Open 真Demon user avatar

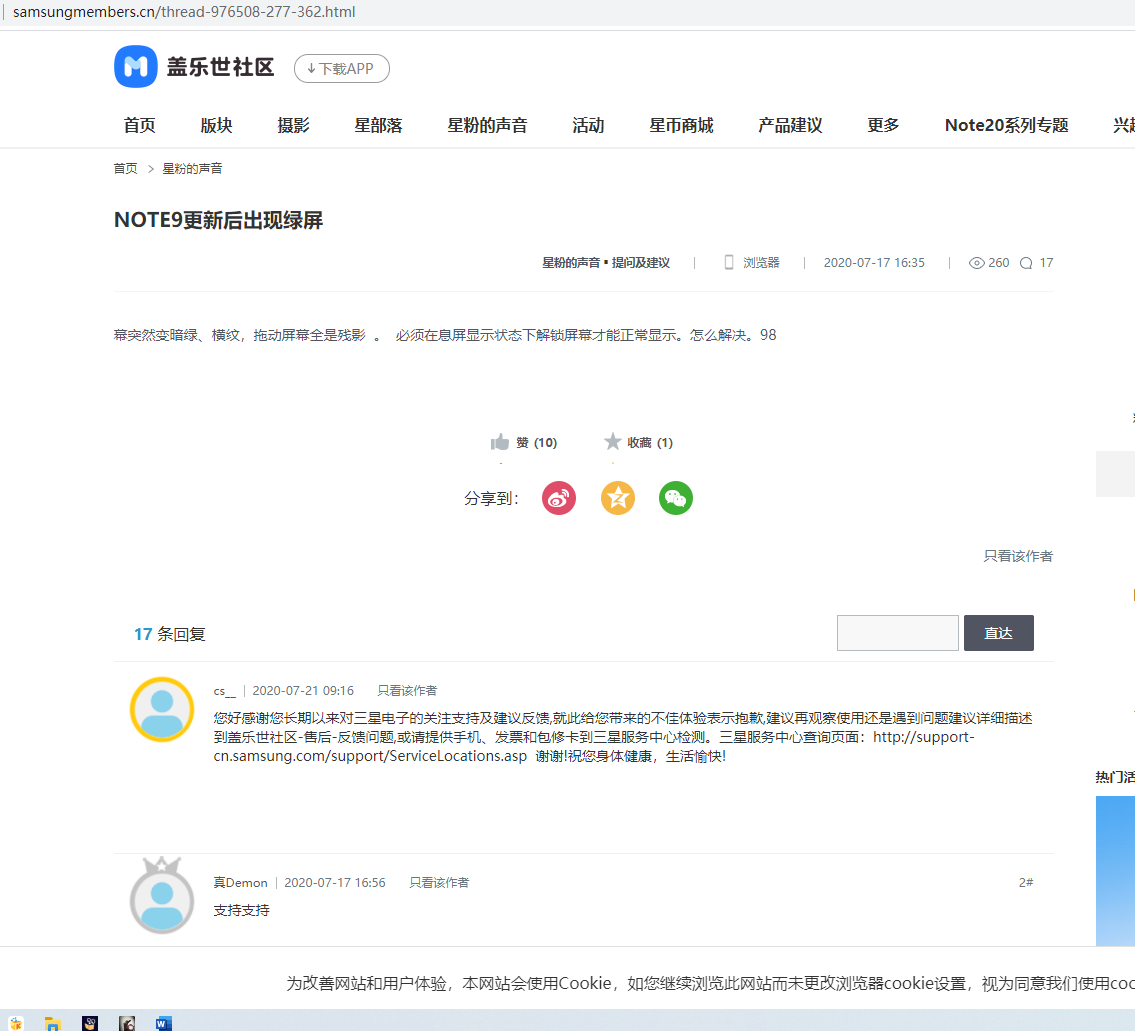point(161,896)
